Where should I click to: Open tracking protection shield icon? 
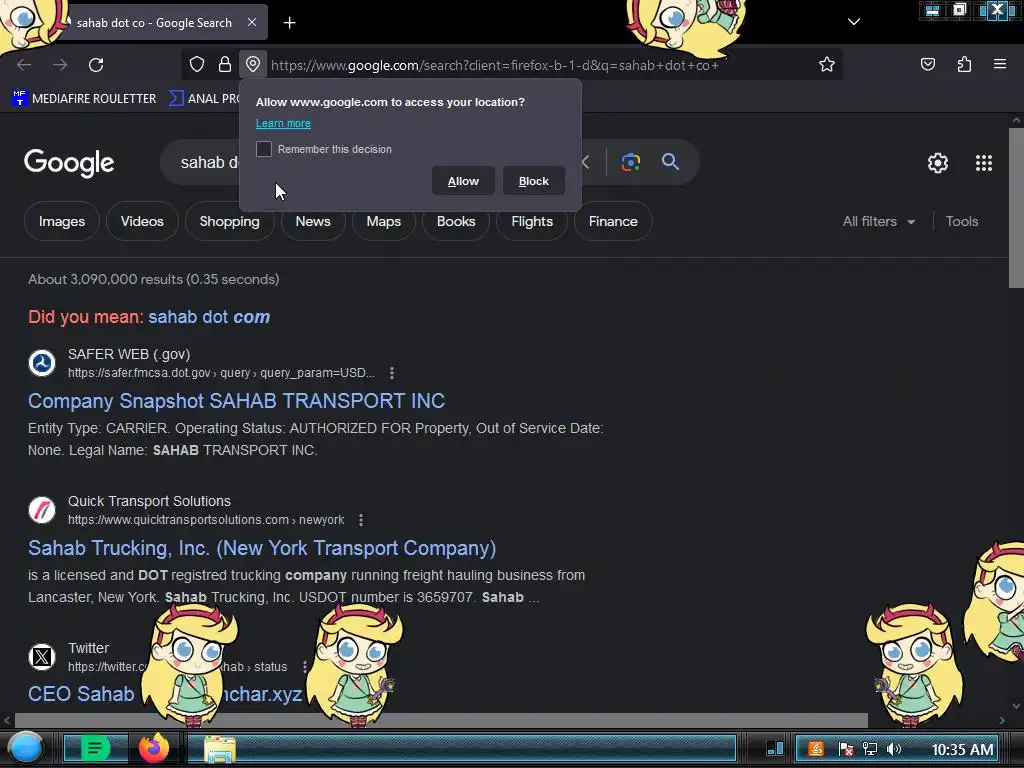click(197, 64)
